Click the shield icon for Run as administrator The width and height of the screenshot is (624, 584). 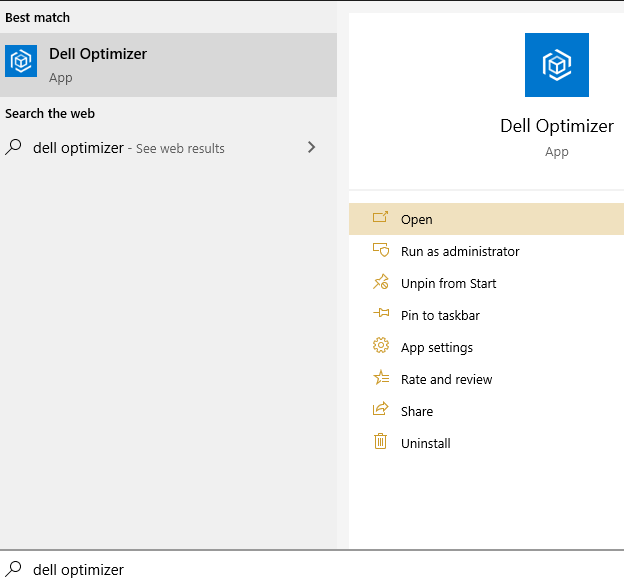[380, 251]
